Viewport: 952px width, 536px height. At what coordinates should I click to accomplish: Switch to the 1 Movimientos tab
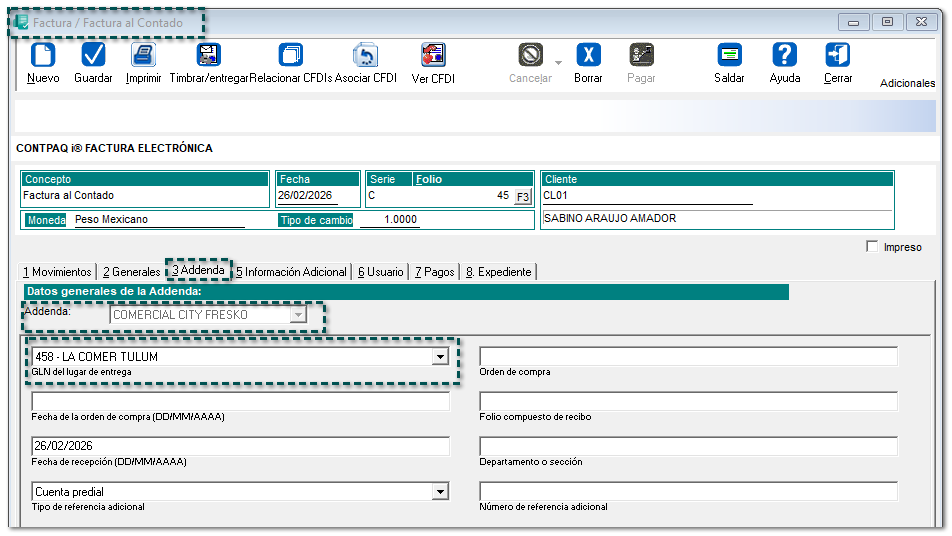[x=57, y=272]
